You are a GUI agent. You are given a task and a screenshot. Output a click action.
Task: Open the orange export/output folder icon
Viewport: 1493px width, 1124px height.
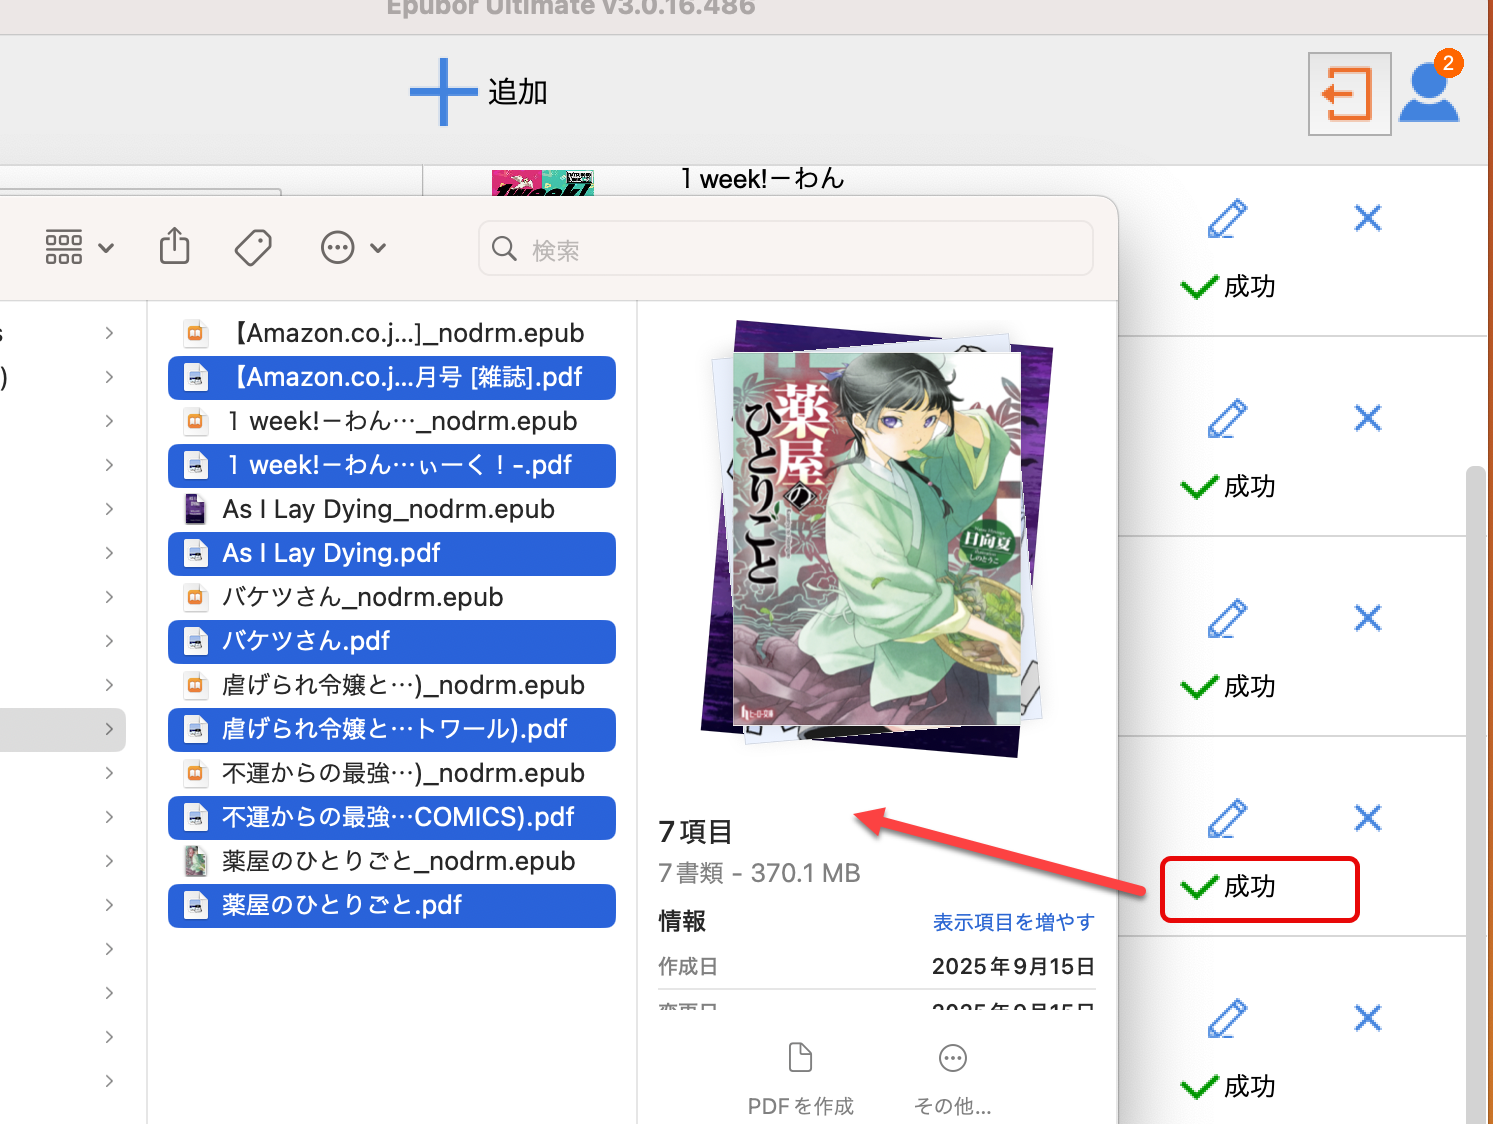point(1349,94)
